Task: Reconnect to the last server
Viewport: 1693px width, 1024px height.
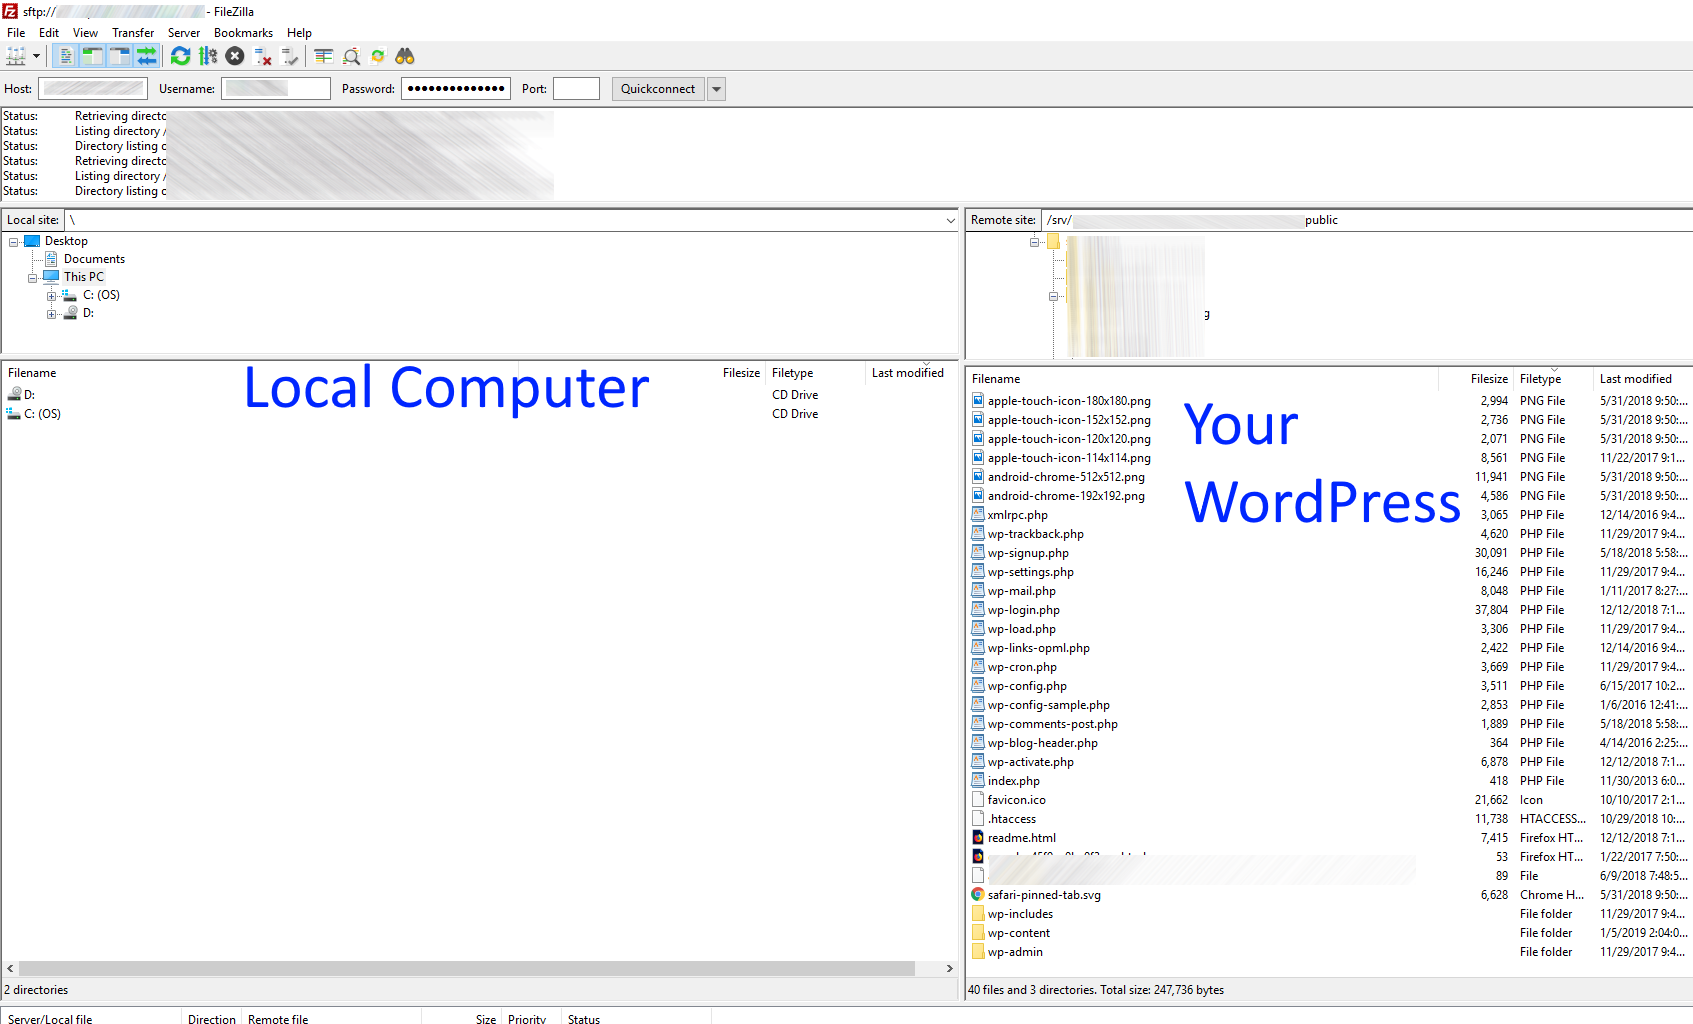Action: point(290,56)
